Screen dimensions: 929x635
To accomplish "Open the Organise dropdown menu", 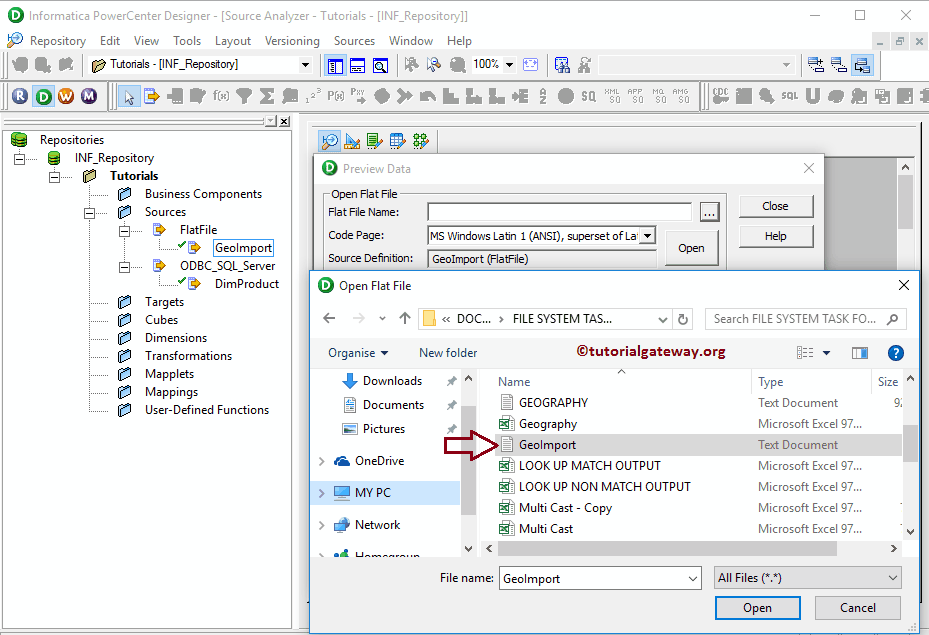I will tap(358, 353).
